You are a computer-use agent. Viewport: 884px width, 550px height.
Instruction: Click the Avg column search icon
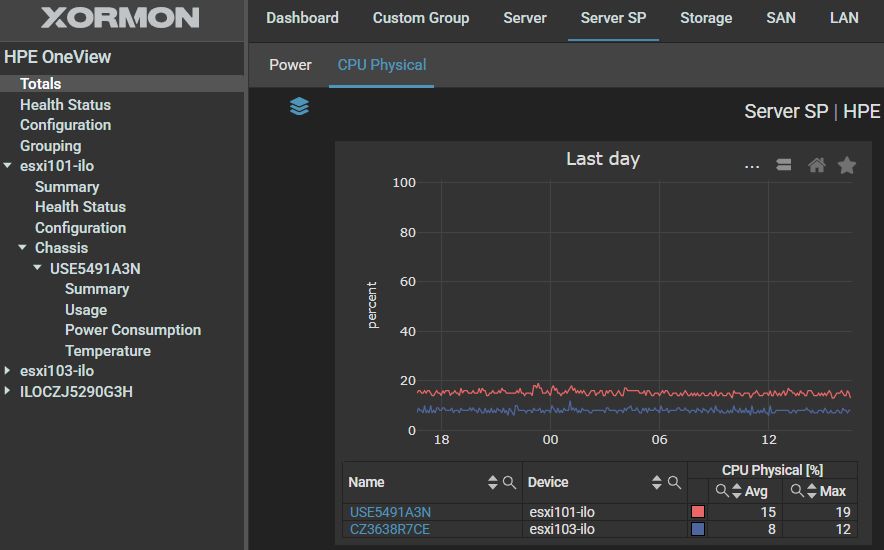point(722,491)
